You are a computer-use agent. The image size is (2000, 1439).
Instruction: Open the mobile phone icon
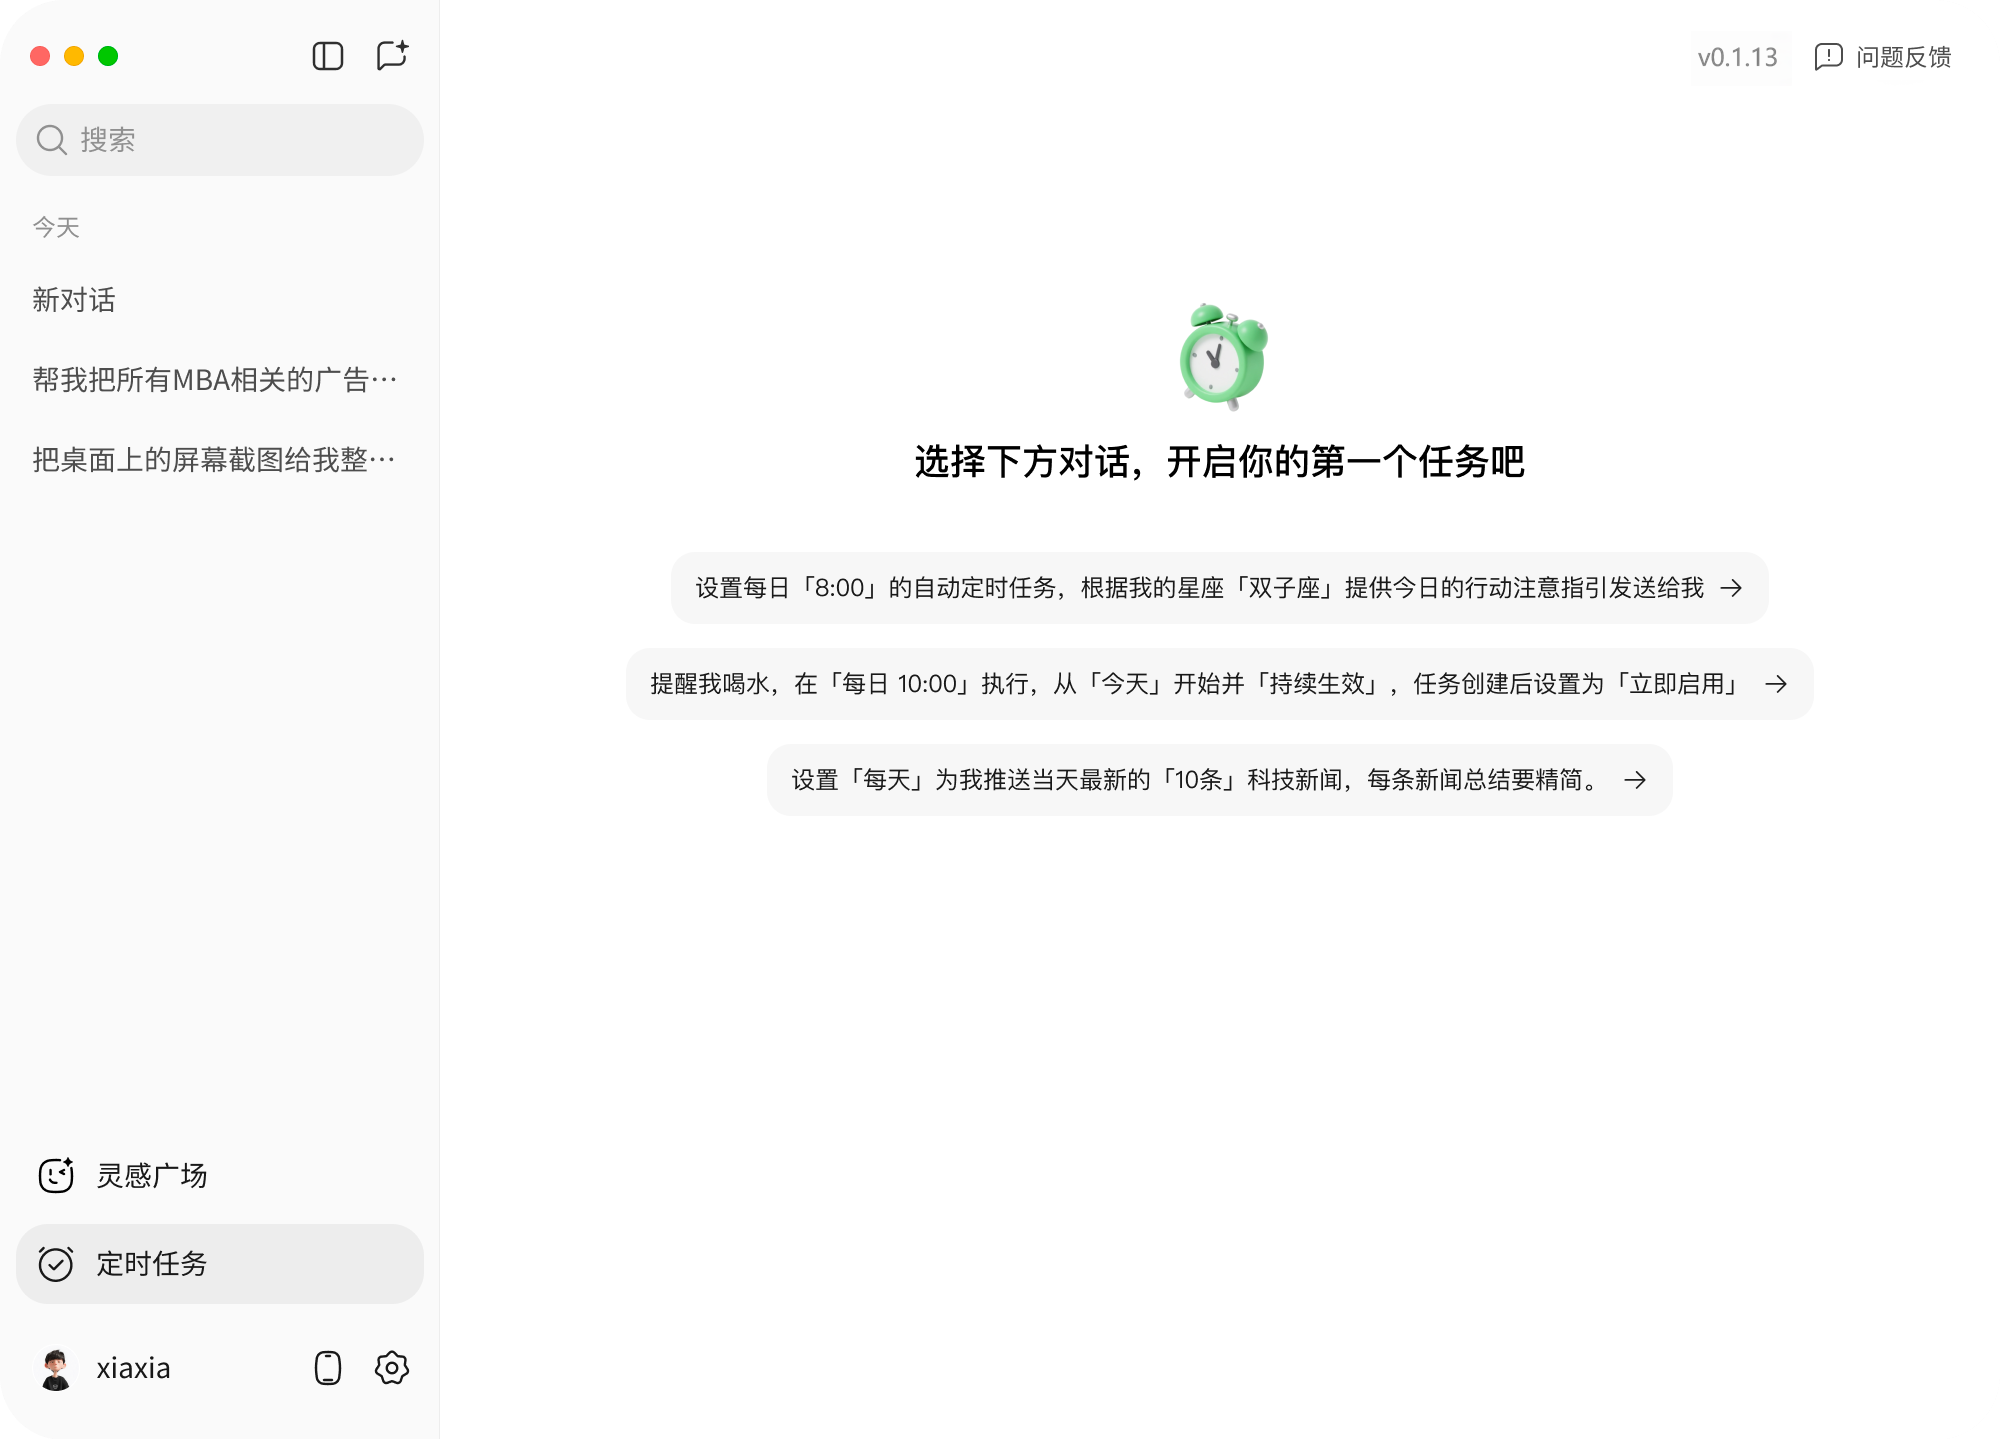click(327, 1367)
